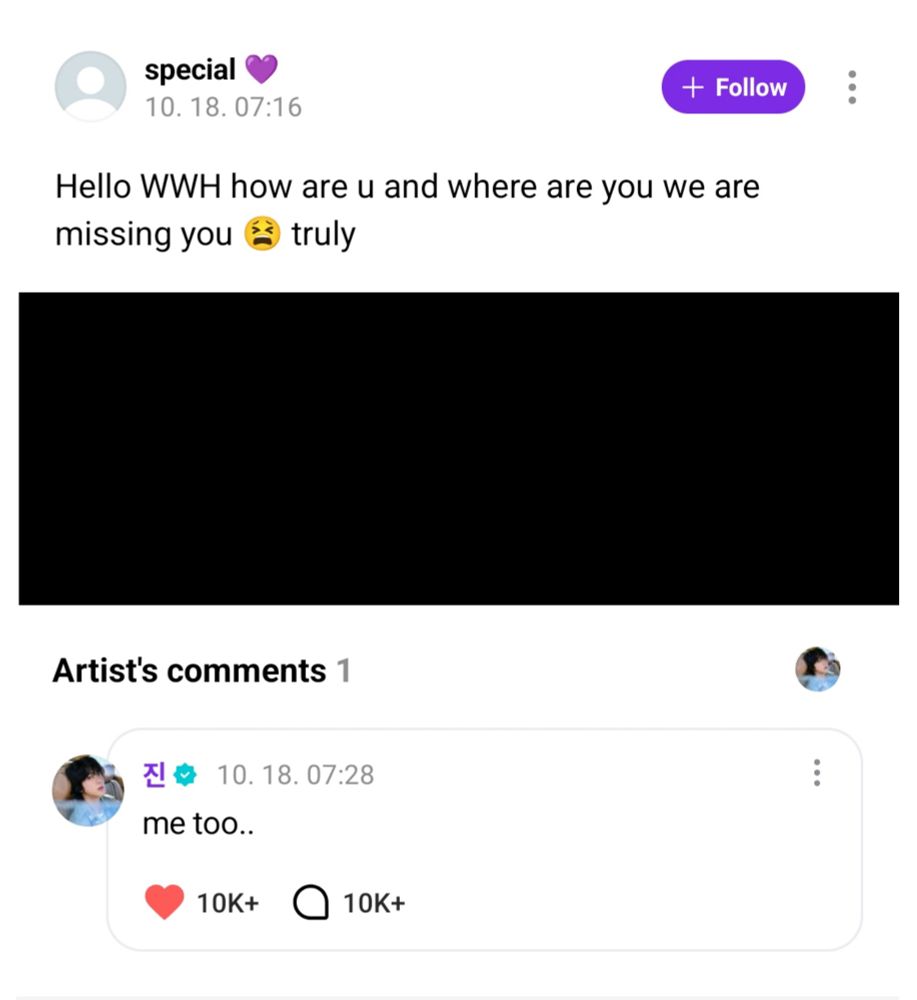This screenshot has height=1000, width=917.
Task: Open the username "special" profile link
Action: [x=190, y=70]
